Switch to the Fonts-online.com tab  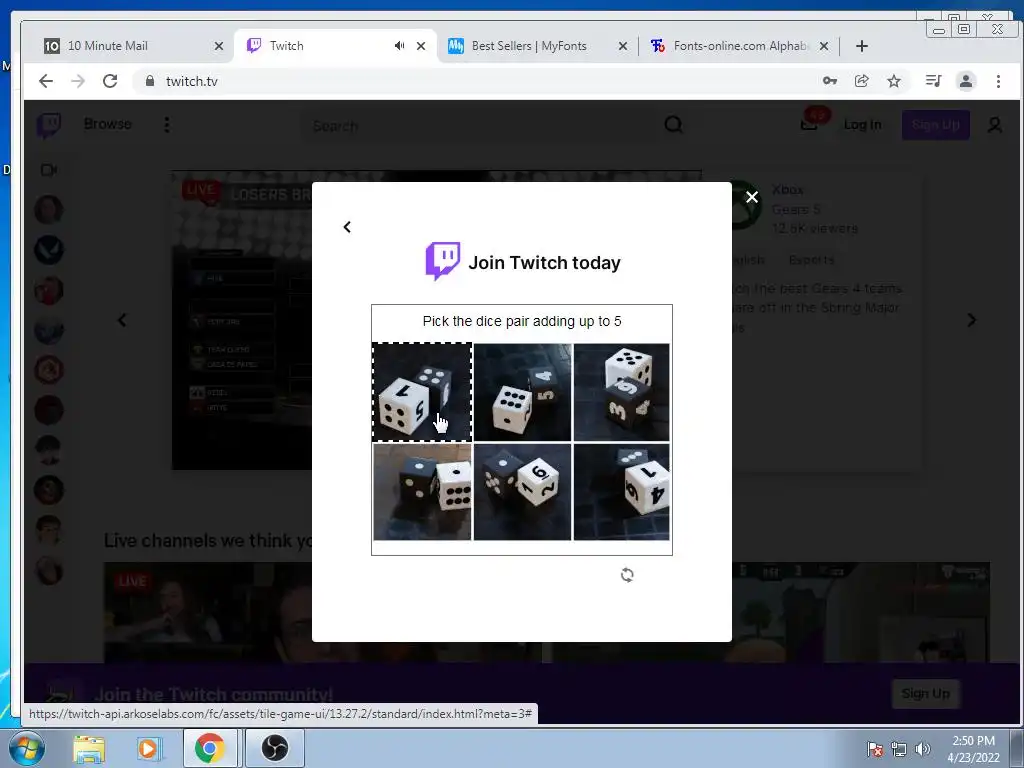[741, 46]
